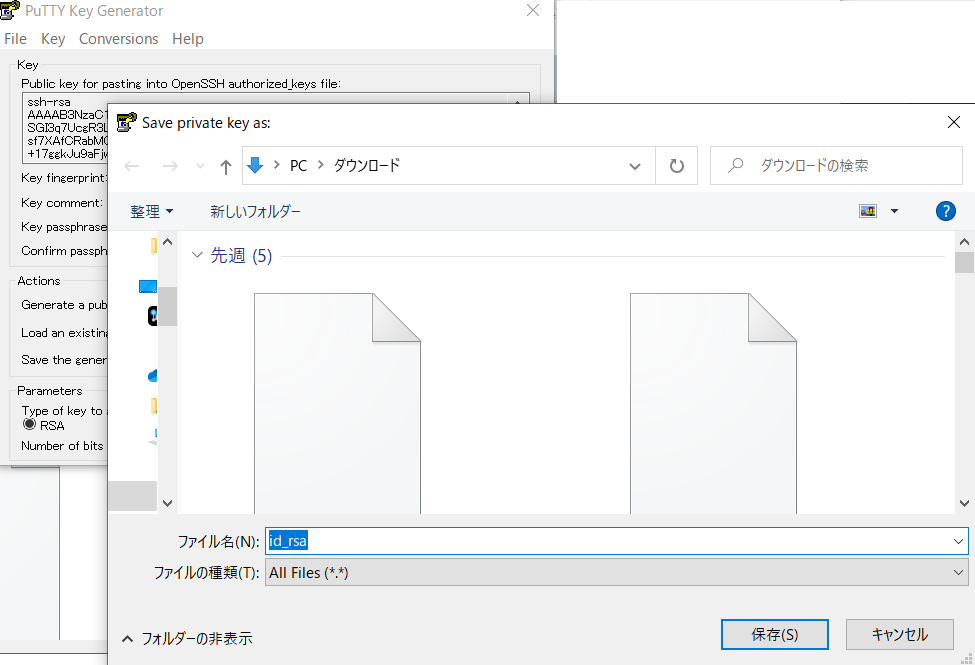Click the black app icon in navigation pane
The height and width of the screenshot is (665, 975).
tap(152, 315)
